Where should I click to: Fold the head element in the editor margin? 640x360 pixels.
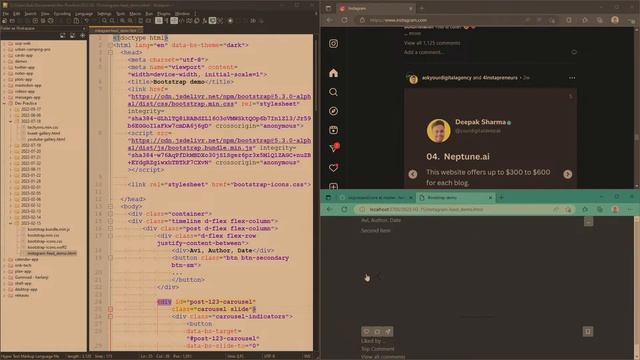pyautogui.click(x=110, y=52)
